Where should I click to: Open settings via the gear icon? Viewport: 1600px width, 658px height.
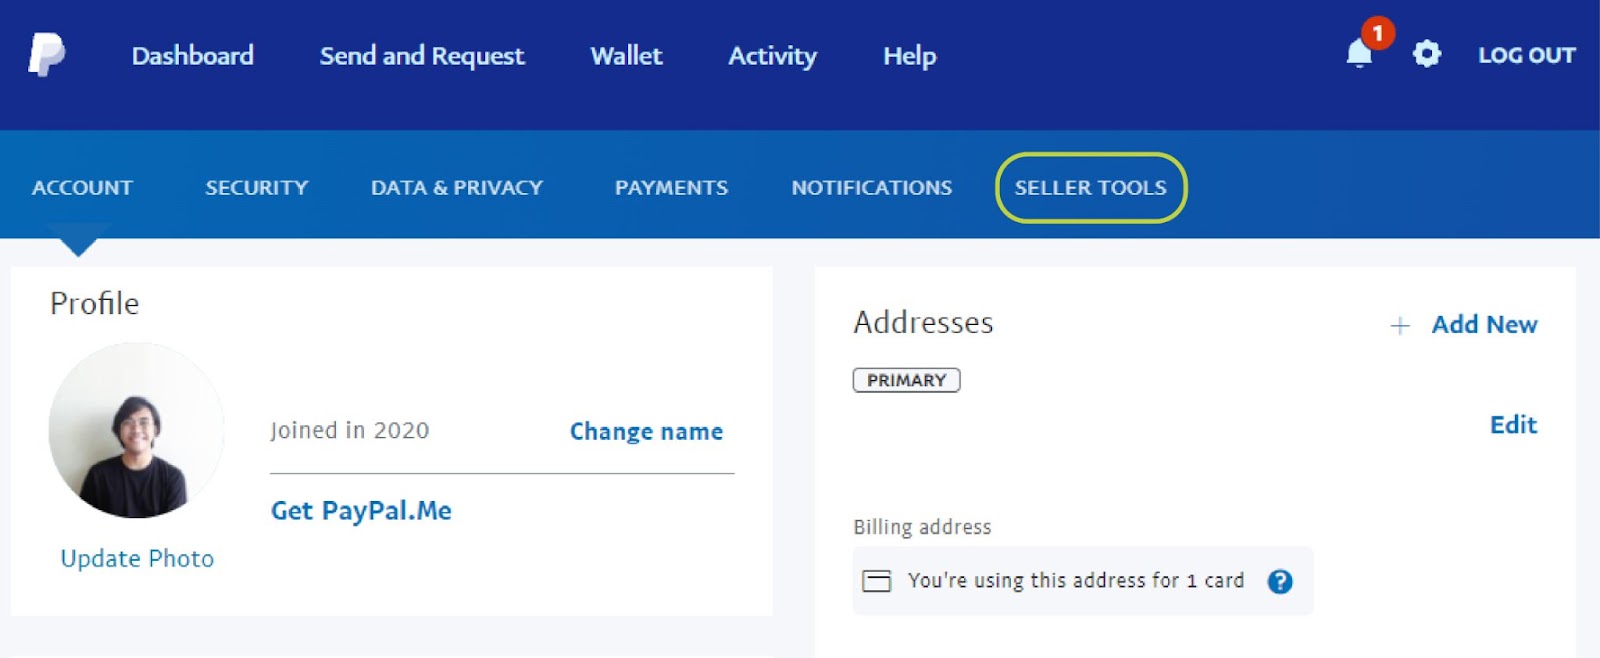tap(1427, 54)
